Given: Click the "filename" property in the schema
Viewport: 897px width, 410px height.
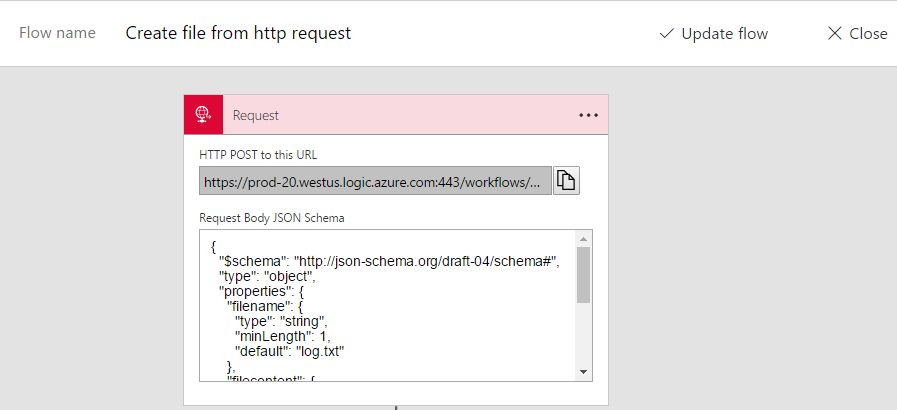Looking at the screenshot, I should click(x=262, y=306).
